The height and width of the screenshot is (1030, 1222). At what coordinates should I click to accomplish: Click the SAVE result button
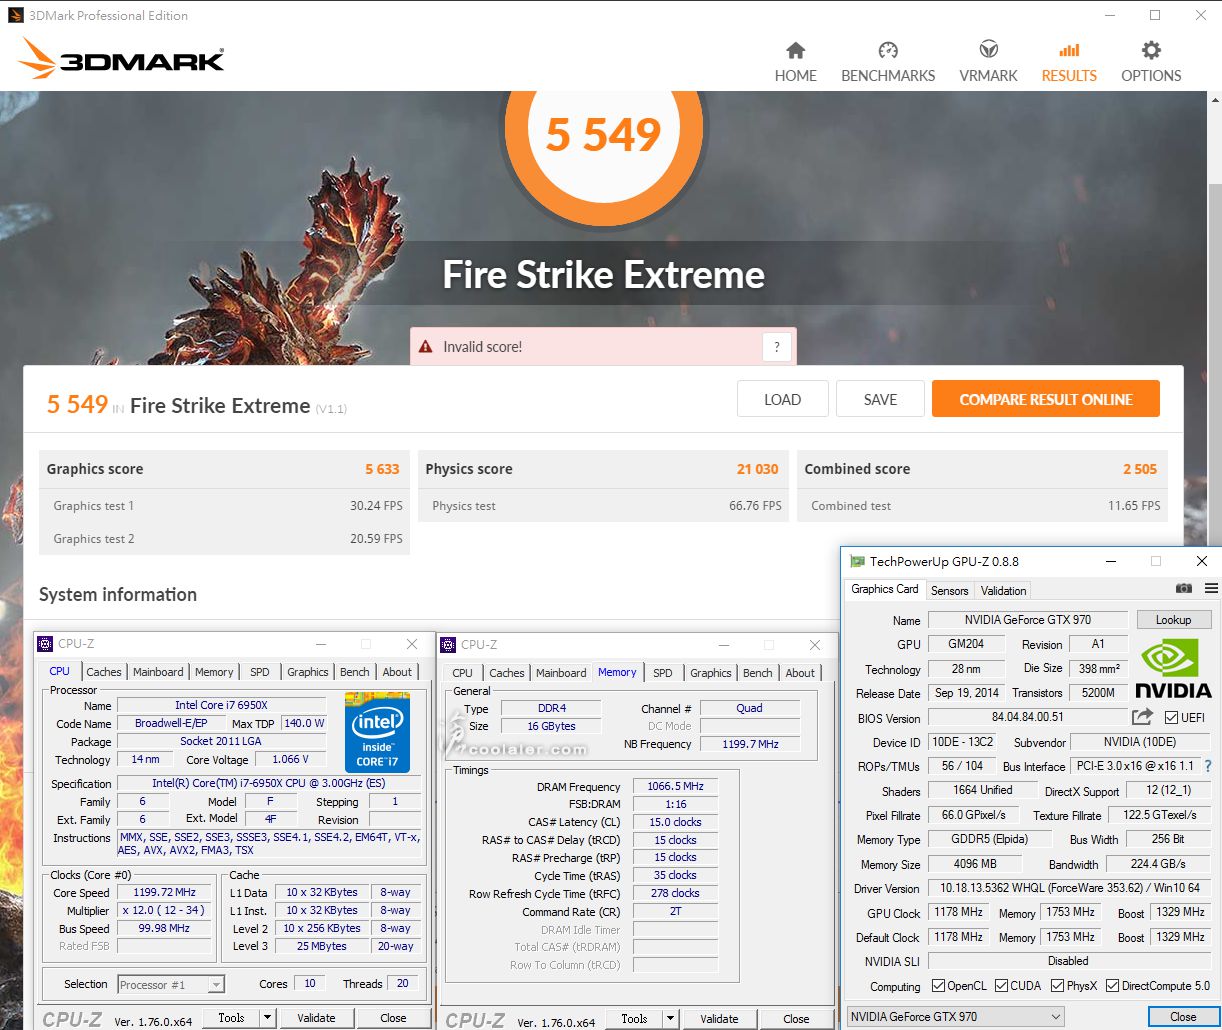tap(880, 399)
